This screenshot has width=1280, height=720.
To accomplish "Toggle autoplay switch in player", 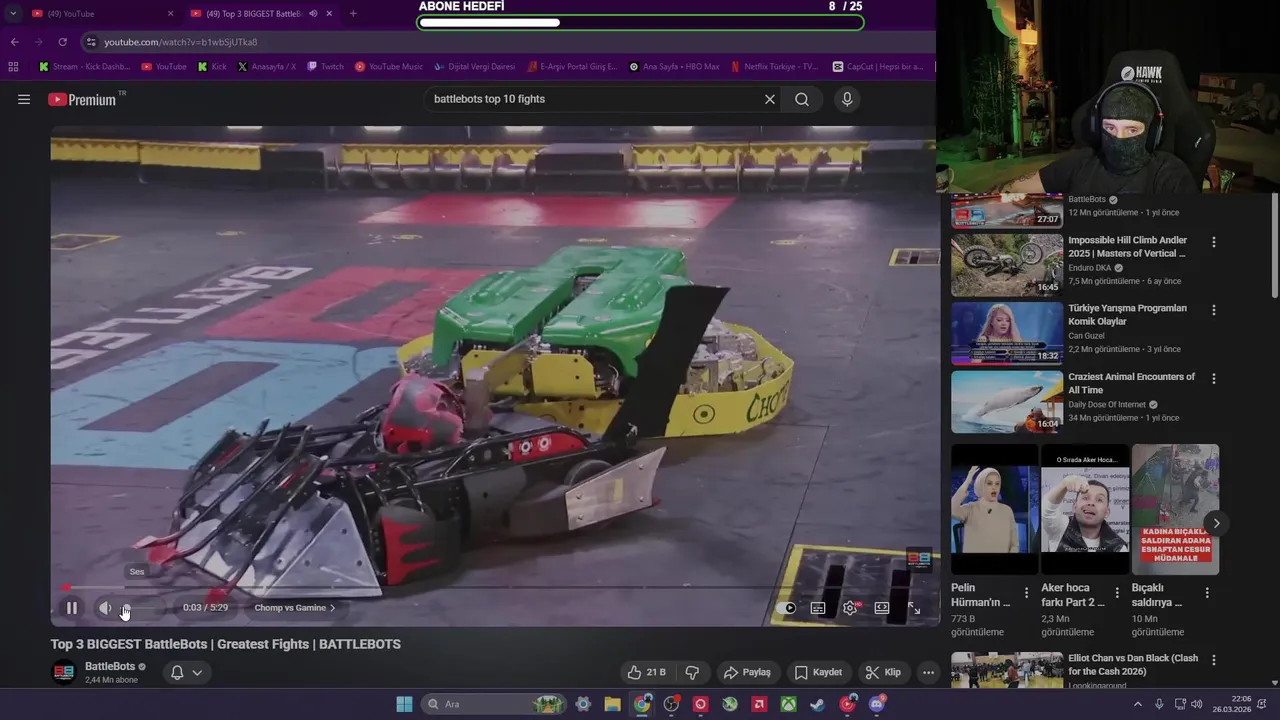I will (787, 608).
